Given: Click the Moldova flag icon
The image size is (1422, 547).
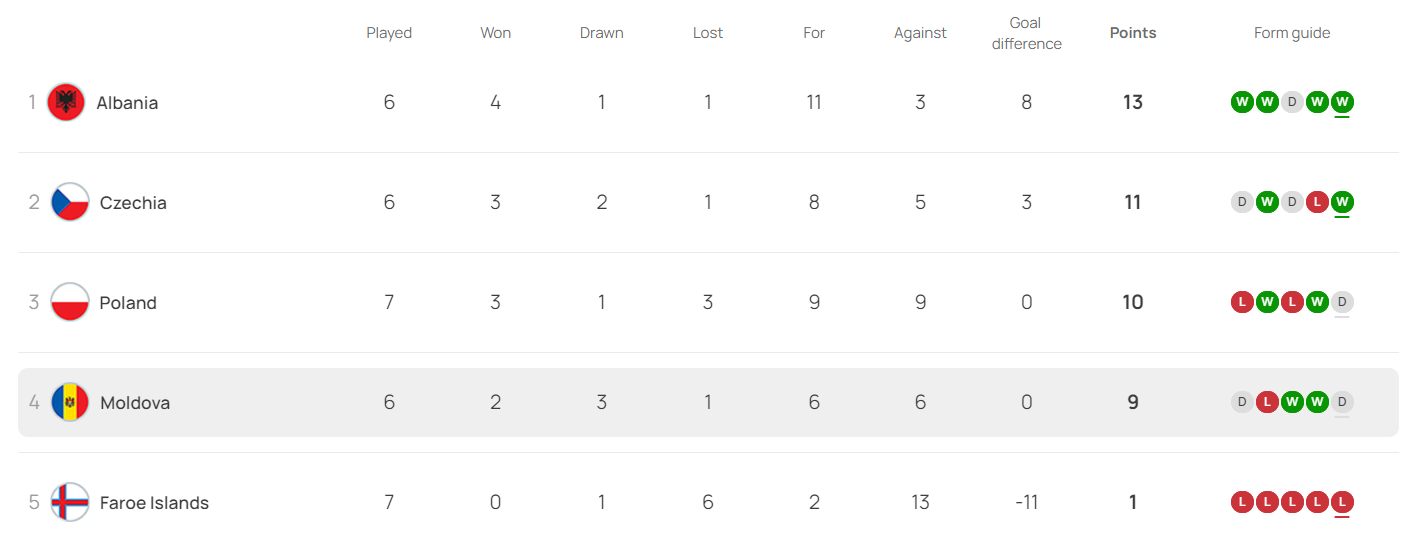Looking at the screenshot, I should pos(70,402).
